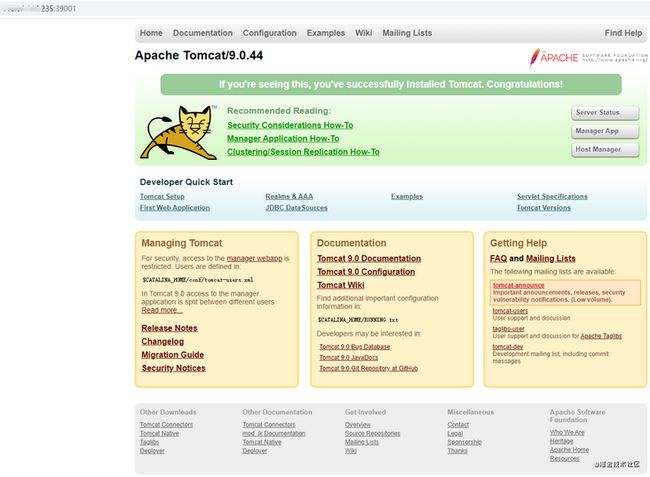Click Taglibs under Other Downloads

149,442
